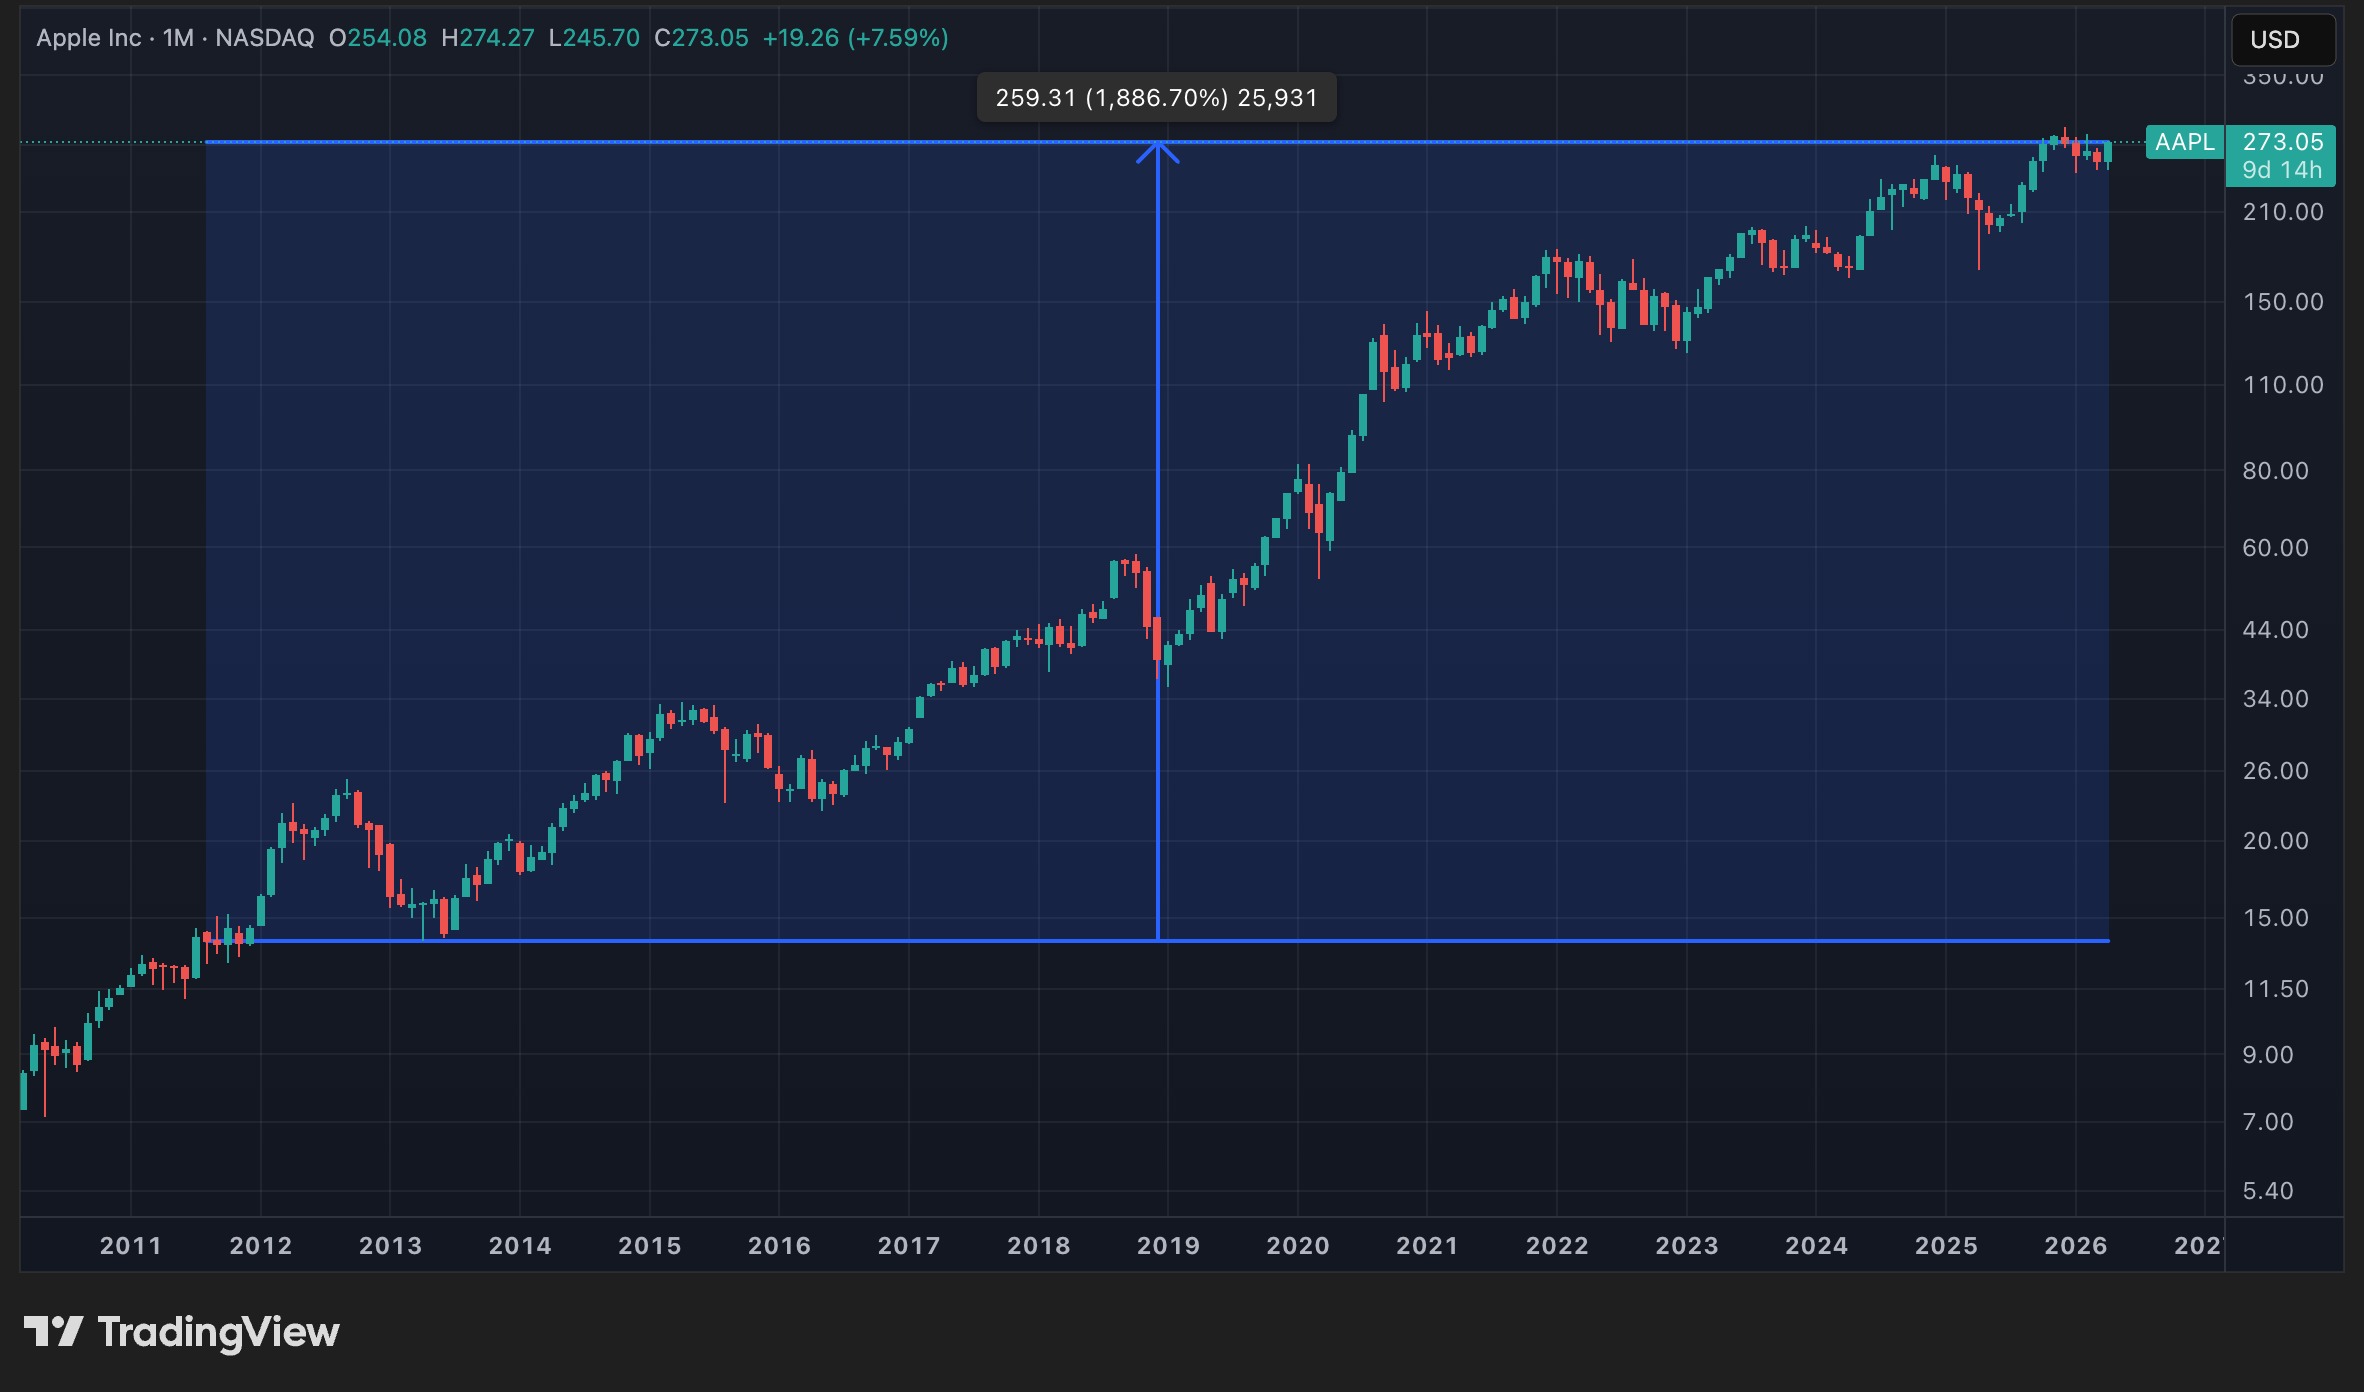Click the 60.00 price scale label
Image resolution: width=2364 pixels, height=1392 pixels.
click(2275, 548)
